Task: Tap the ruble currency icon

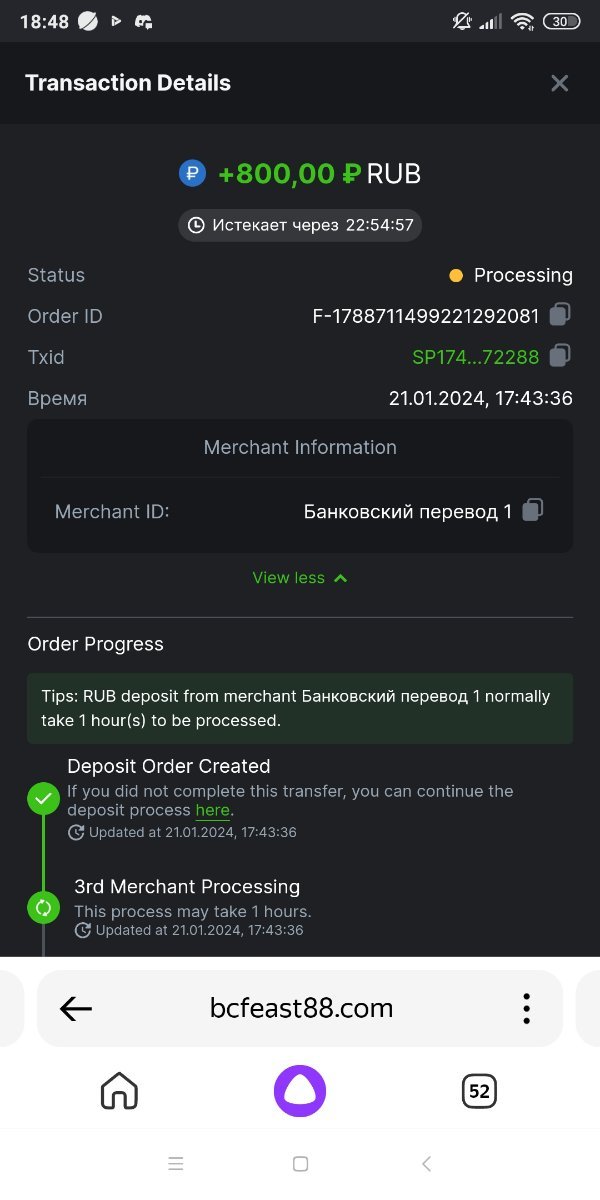Action: (x=192, y=173)
